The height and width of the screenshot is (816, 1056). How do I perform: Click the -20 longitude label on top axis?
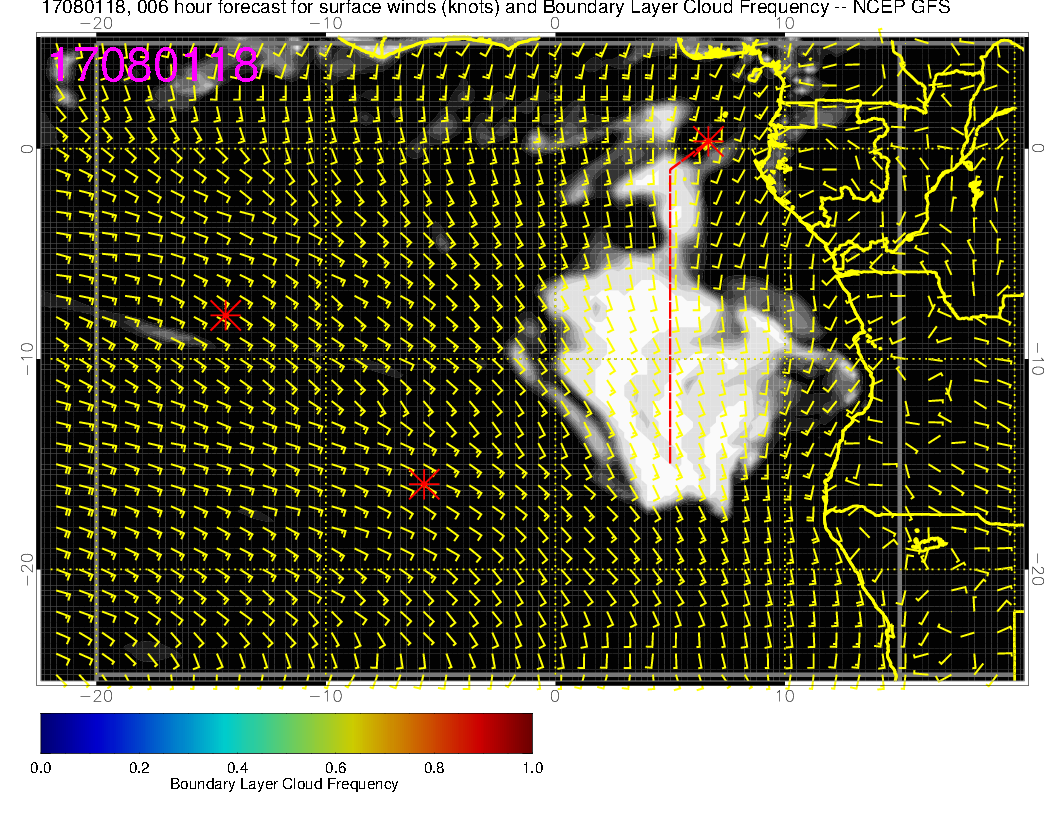point(95,23)
